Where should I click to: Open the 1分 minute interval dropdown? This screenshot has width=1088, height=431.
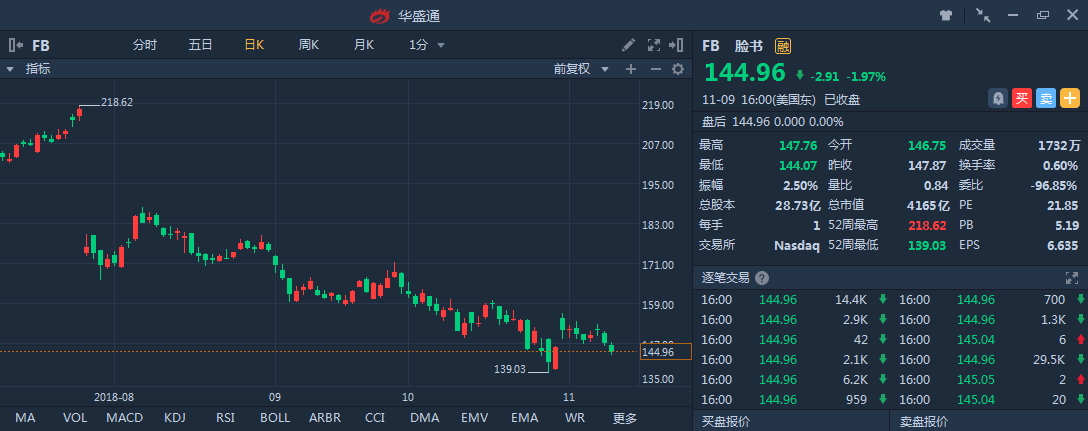426,45
